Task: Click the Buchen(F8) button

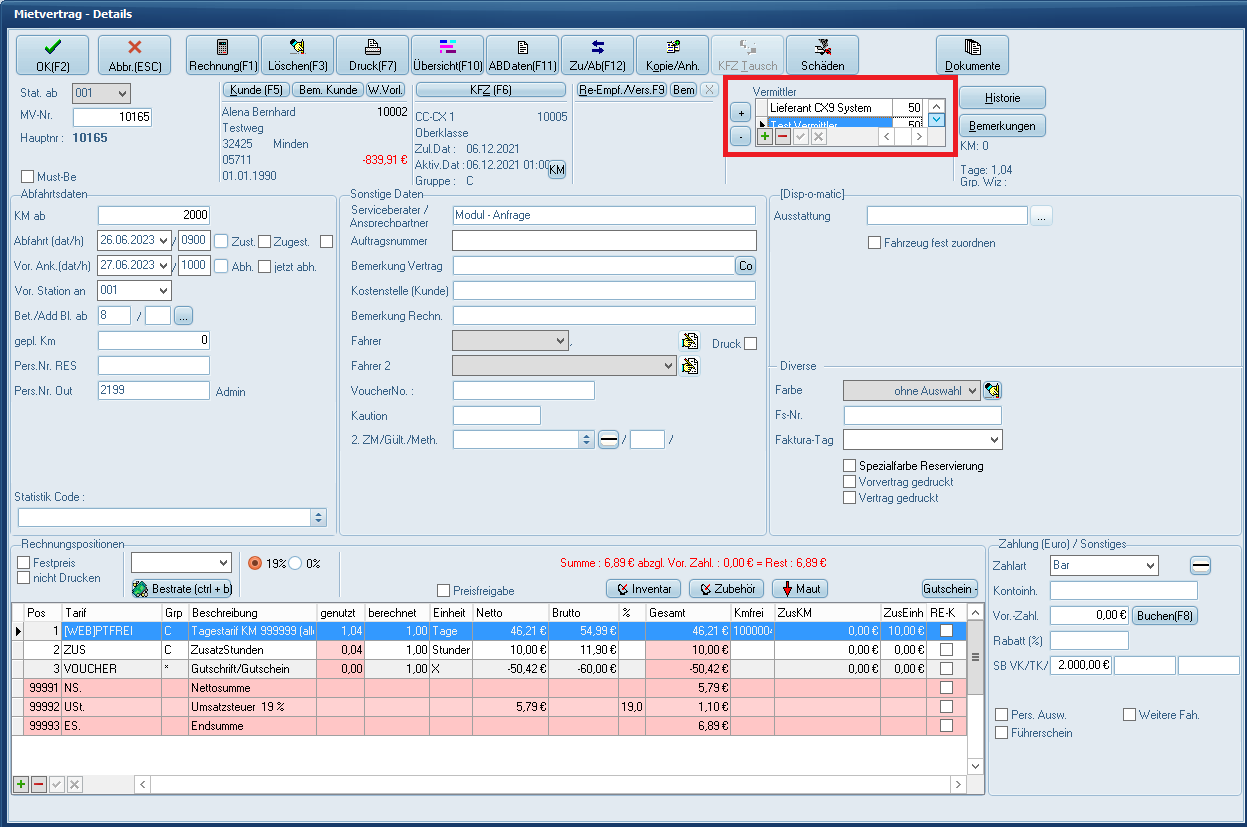Action: pyautogui.click(x=1164, y=616)
